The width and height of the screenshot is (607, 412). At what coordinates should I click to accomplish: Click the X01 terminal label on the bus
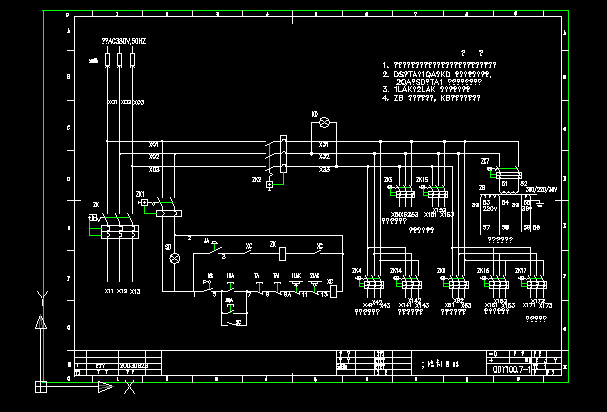click(154, 144)
